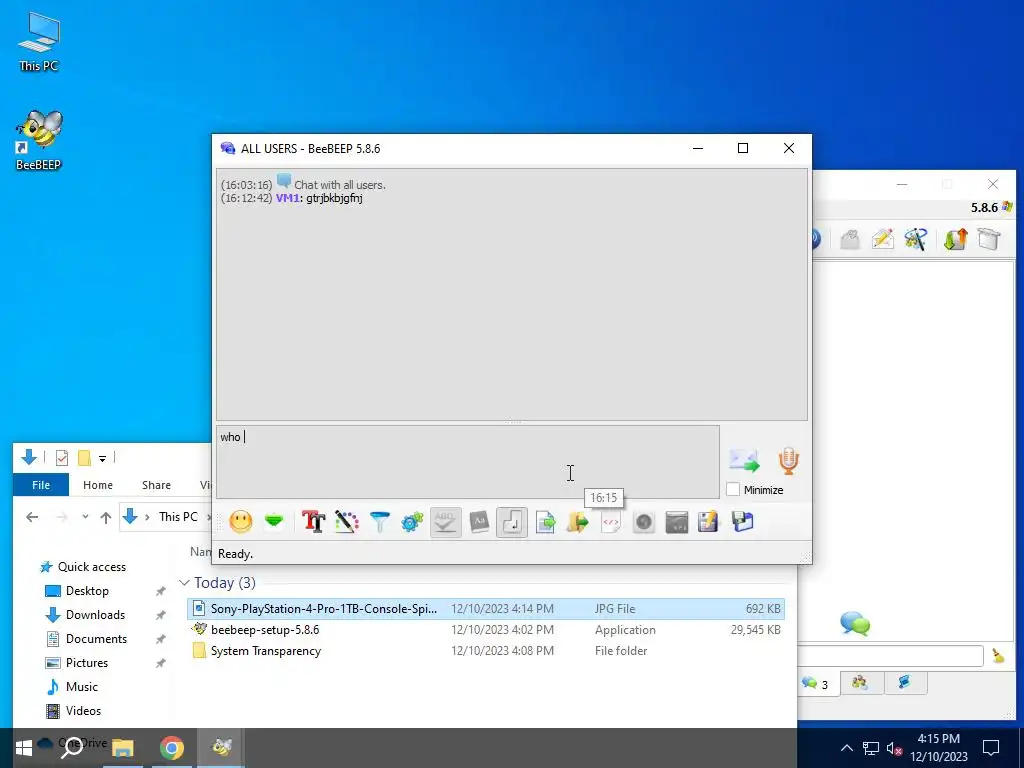Click the document with green arrow icon
This screenshot has height=768, width=1024.
[x=545, y=522]
